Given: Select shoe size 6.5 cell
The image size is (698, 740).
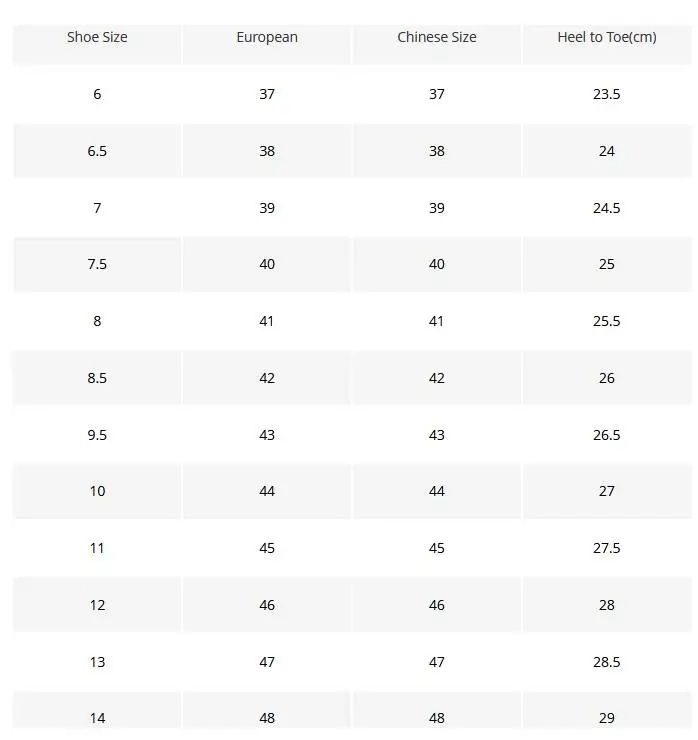Looking at the screenshot, I should [x=97, y=151].
